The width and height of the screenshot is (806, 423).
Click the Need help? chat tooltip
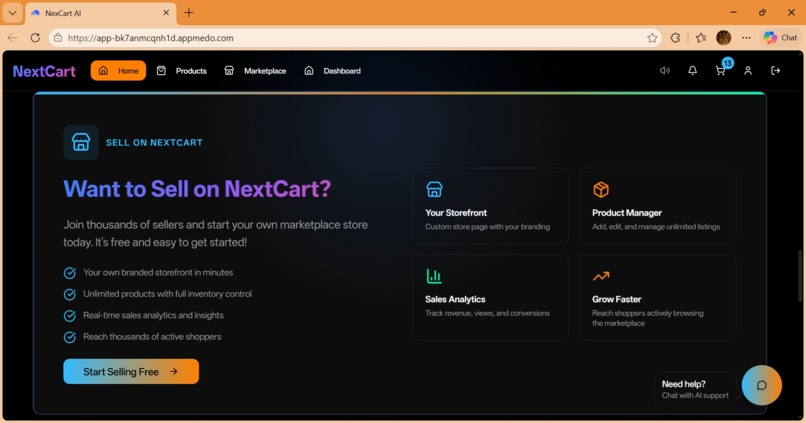[x=695, y=389]
